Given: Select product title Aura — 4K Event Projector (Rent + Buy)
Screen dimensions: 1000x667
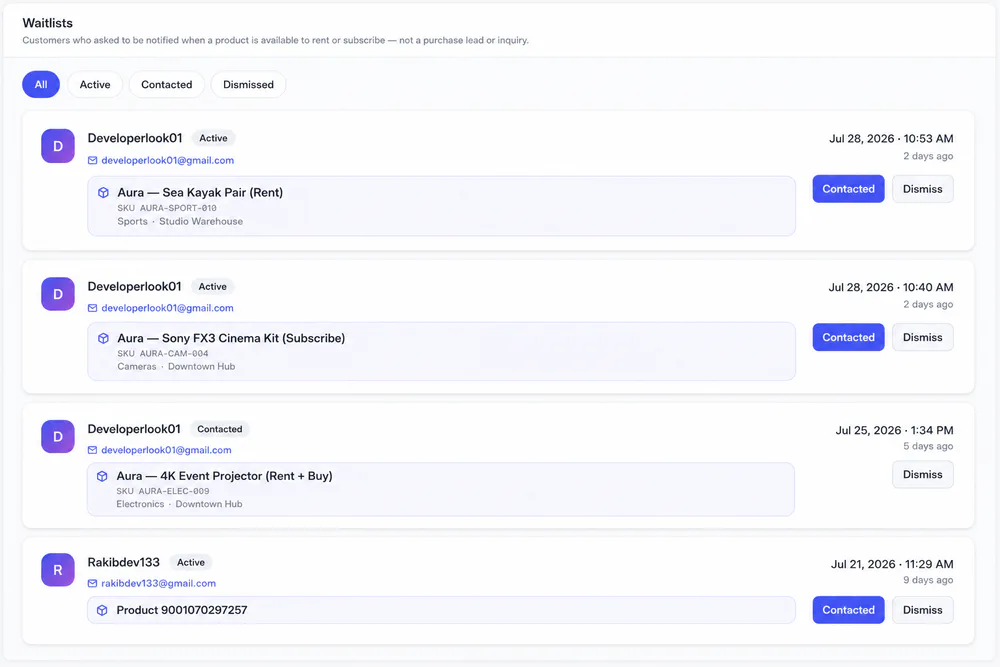Looking at the screenshot, I should 224,476.
